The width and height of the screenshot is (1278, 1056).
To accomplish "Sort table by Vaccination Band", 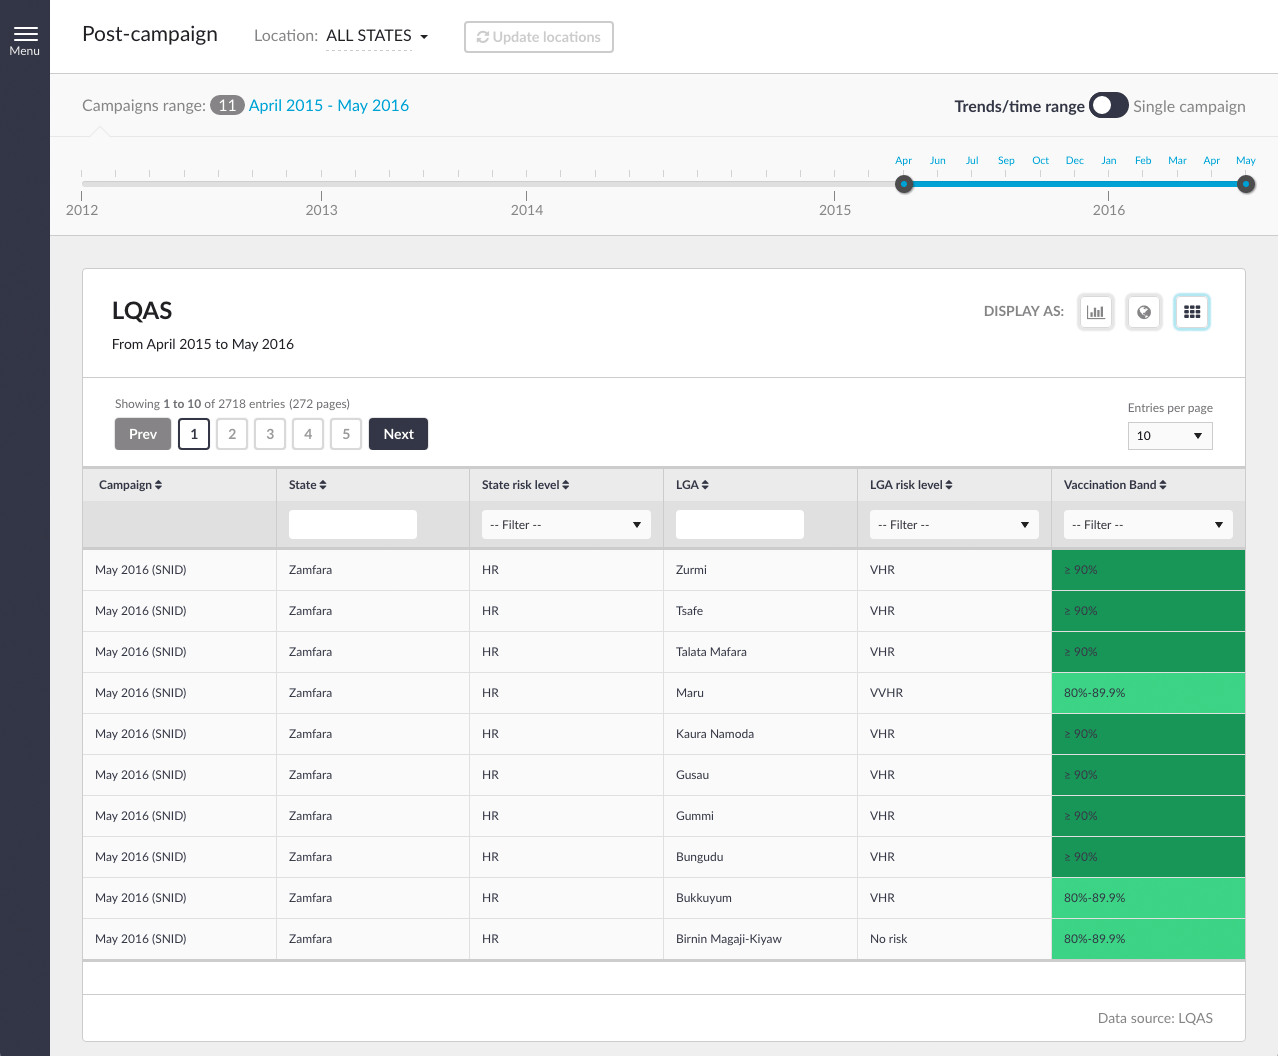I will pyautogui.click(x=1115, y=485).
